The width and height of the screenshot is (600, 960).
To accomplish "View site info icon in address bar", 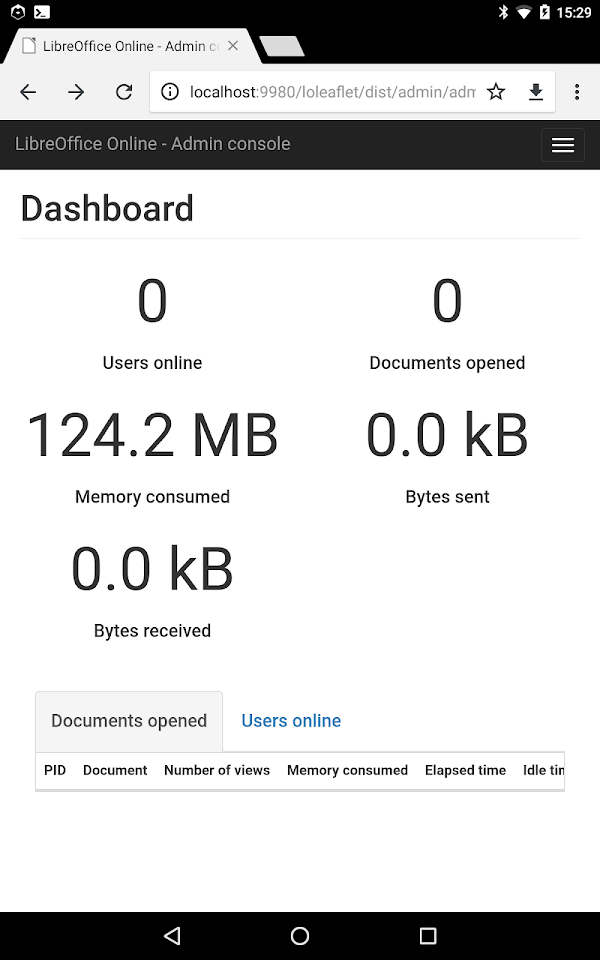I will pyautogui.click(x=170, y=92).
